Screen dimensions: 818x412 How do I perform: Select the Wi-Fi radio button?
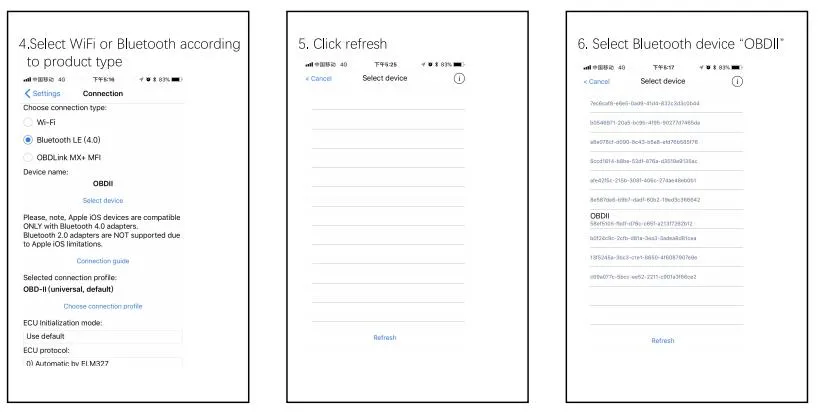coord(28,123)
